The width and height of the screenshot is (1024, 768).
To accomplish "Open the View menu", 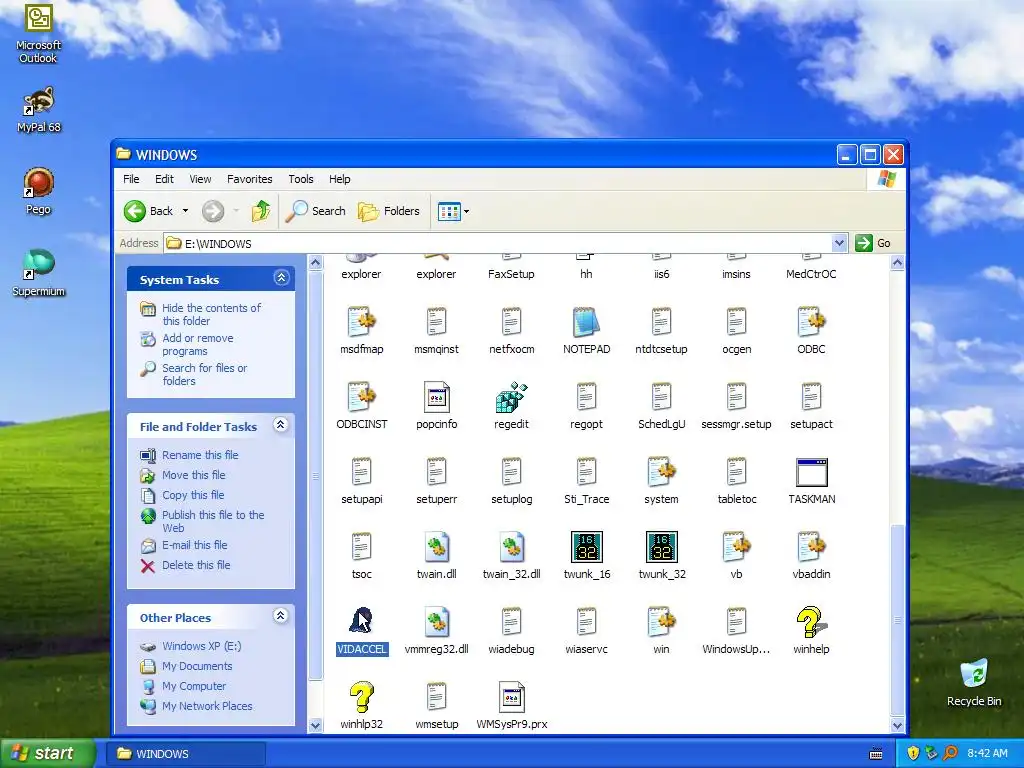I will (200, 179).
